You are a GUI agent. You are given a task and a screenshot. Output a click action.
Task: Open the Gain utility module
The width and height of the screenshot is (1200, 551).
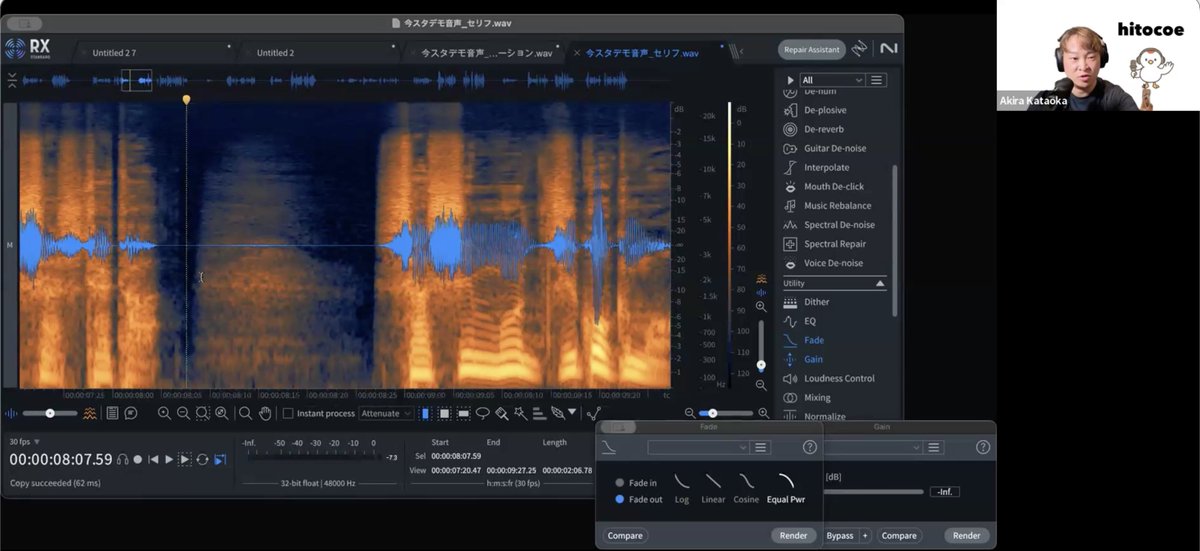[804, 359]
